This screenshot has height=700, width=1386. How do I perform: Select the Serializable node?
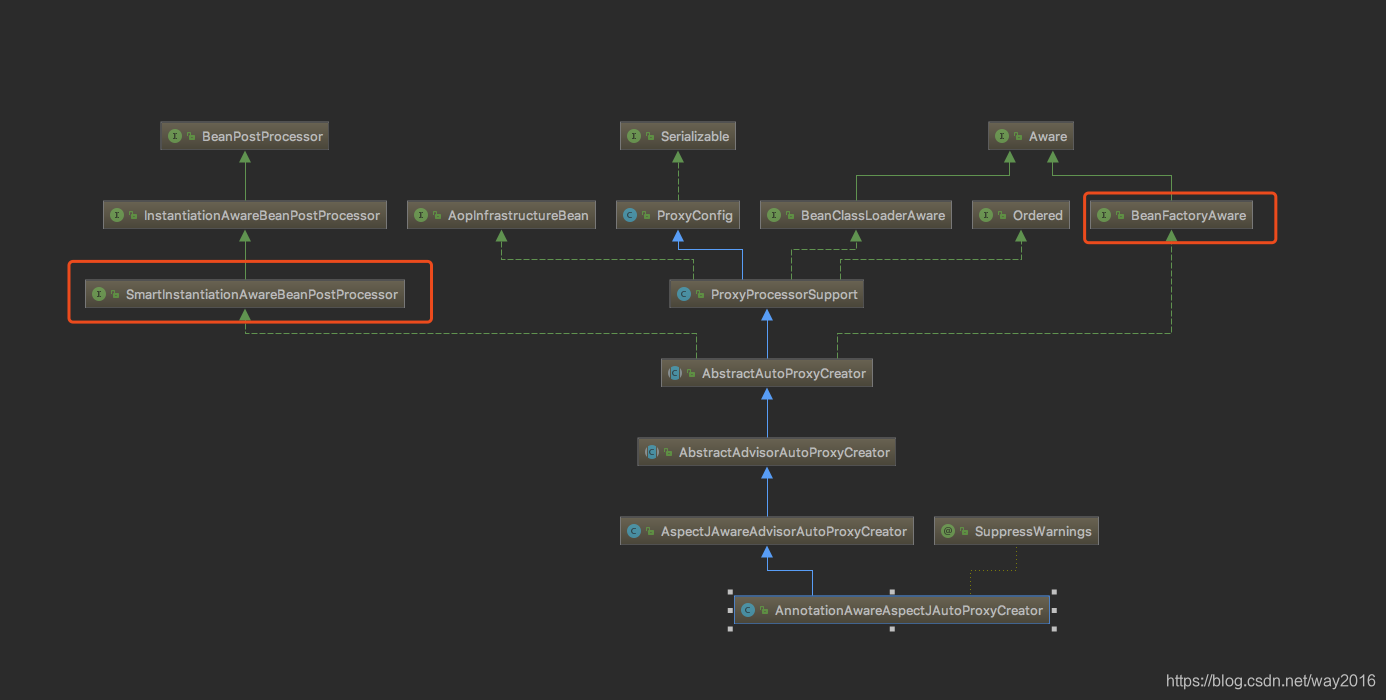point(678,136)
